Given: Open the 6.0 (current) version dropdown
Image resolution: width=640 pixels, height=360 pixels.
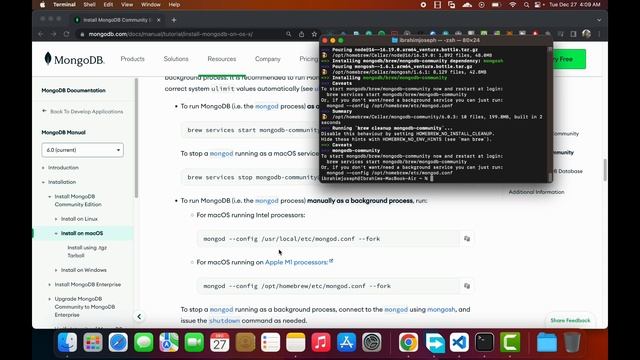Looking at the screenshot, I should [x=82, y=150].
